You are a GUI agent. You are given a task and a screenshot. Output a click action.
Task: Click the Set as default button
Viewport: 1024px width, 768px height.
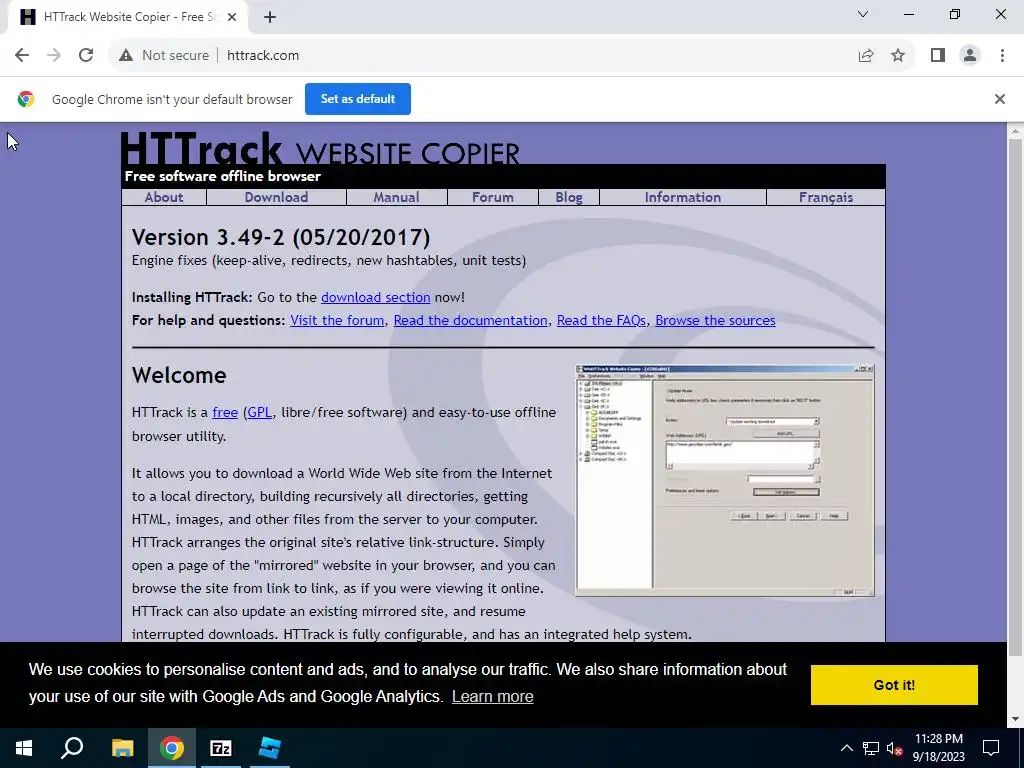pyautogui.click(x=358, y=99)
